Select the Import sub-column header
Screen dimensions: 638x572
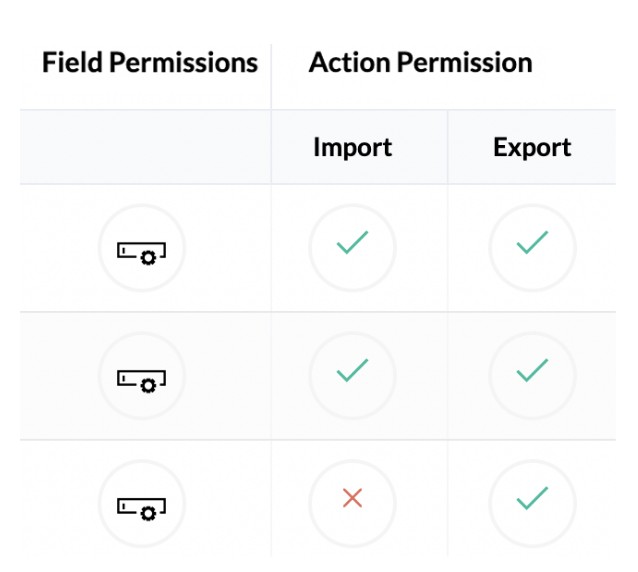(352, 148)
